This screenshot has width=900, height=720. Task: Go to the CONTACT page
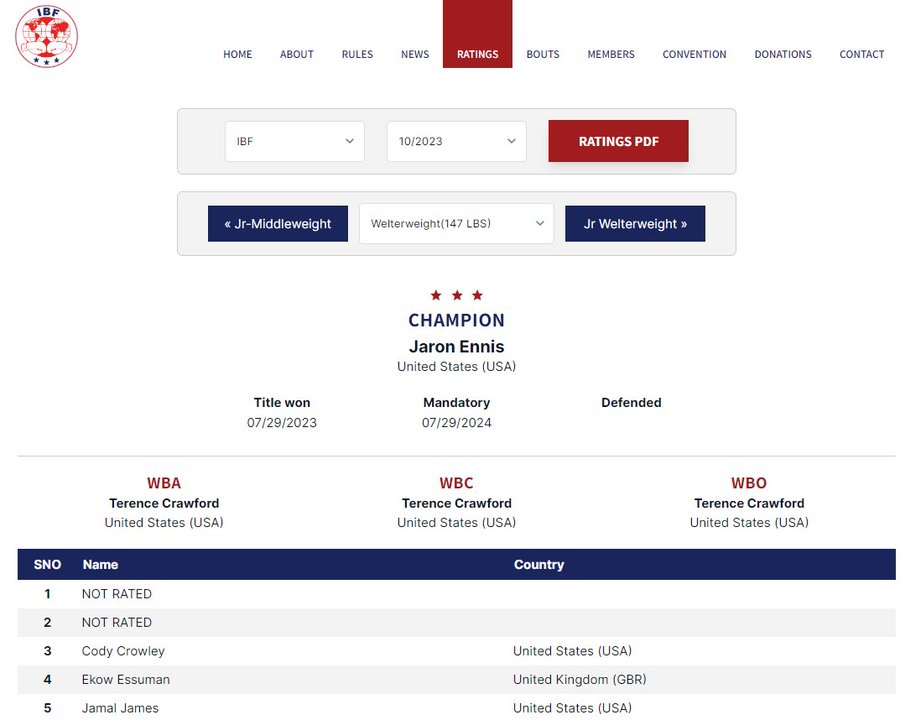(x=862, y=54)
